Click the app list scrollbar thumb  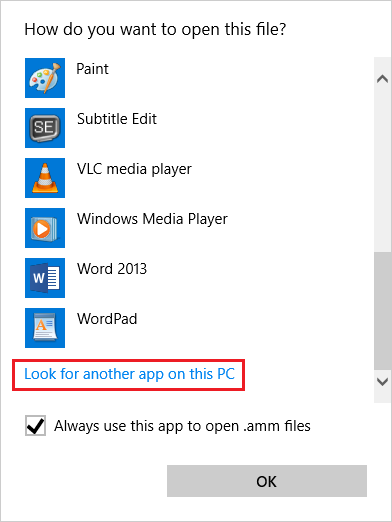pos(382,311)
